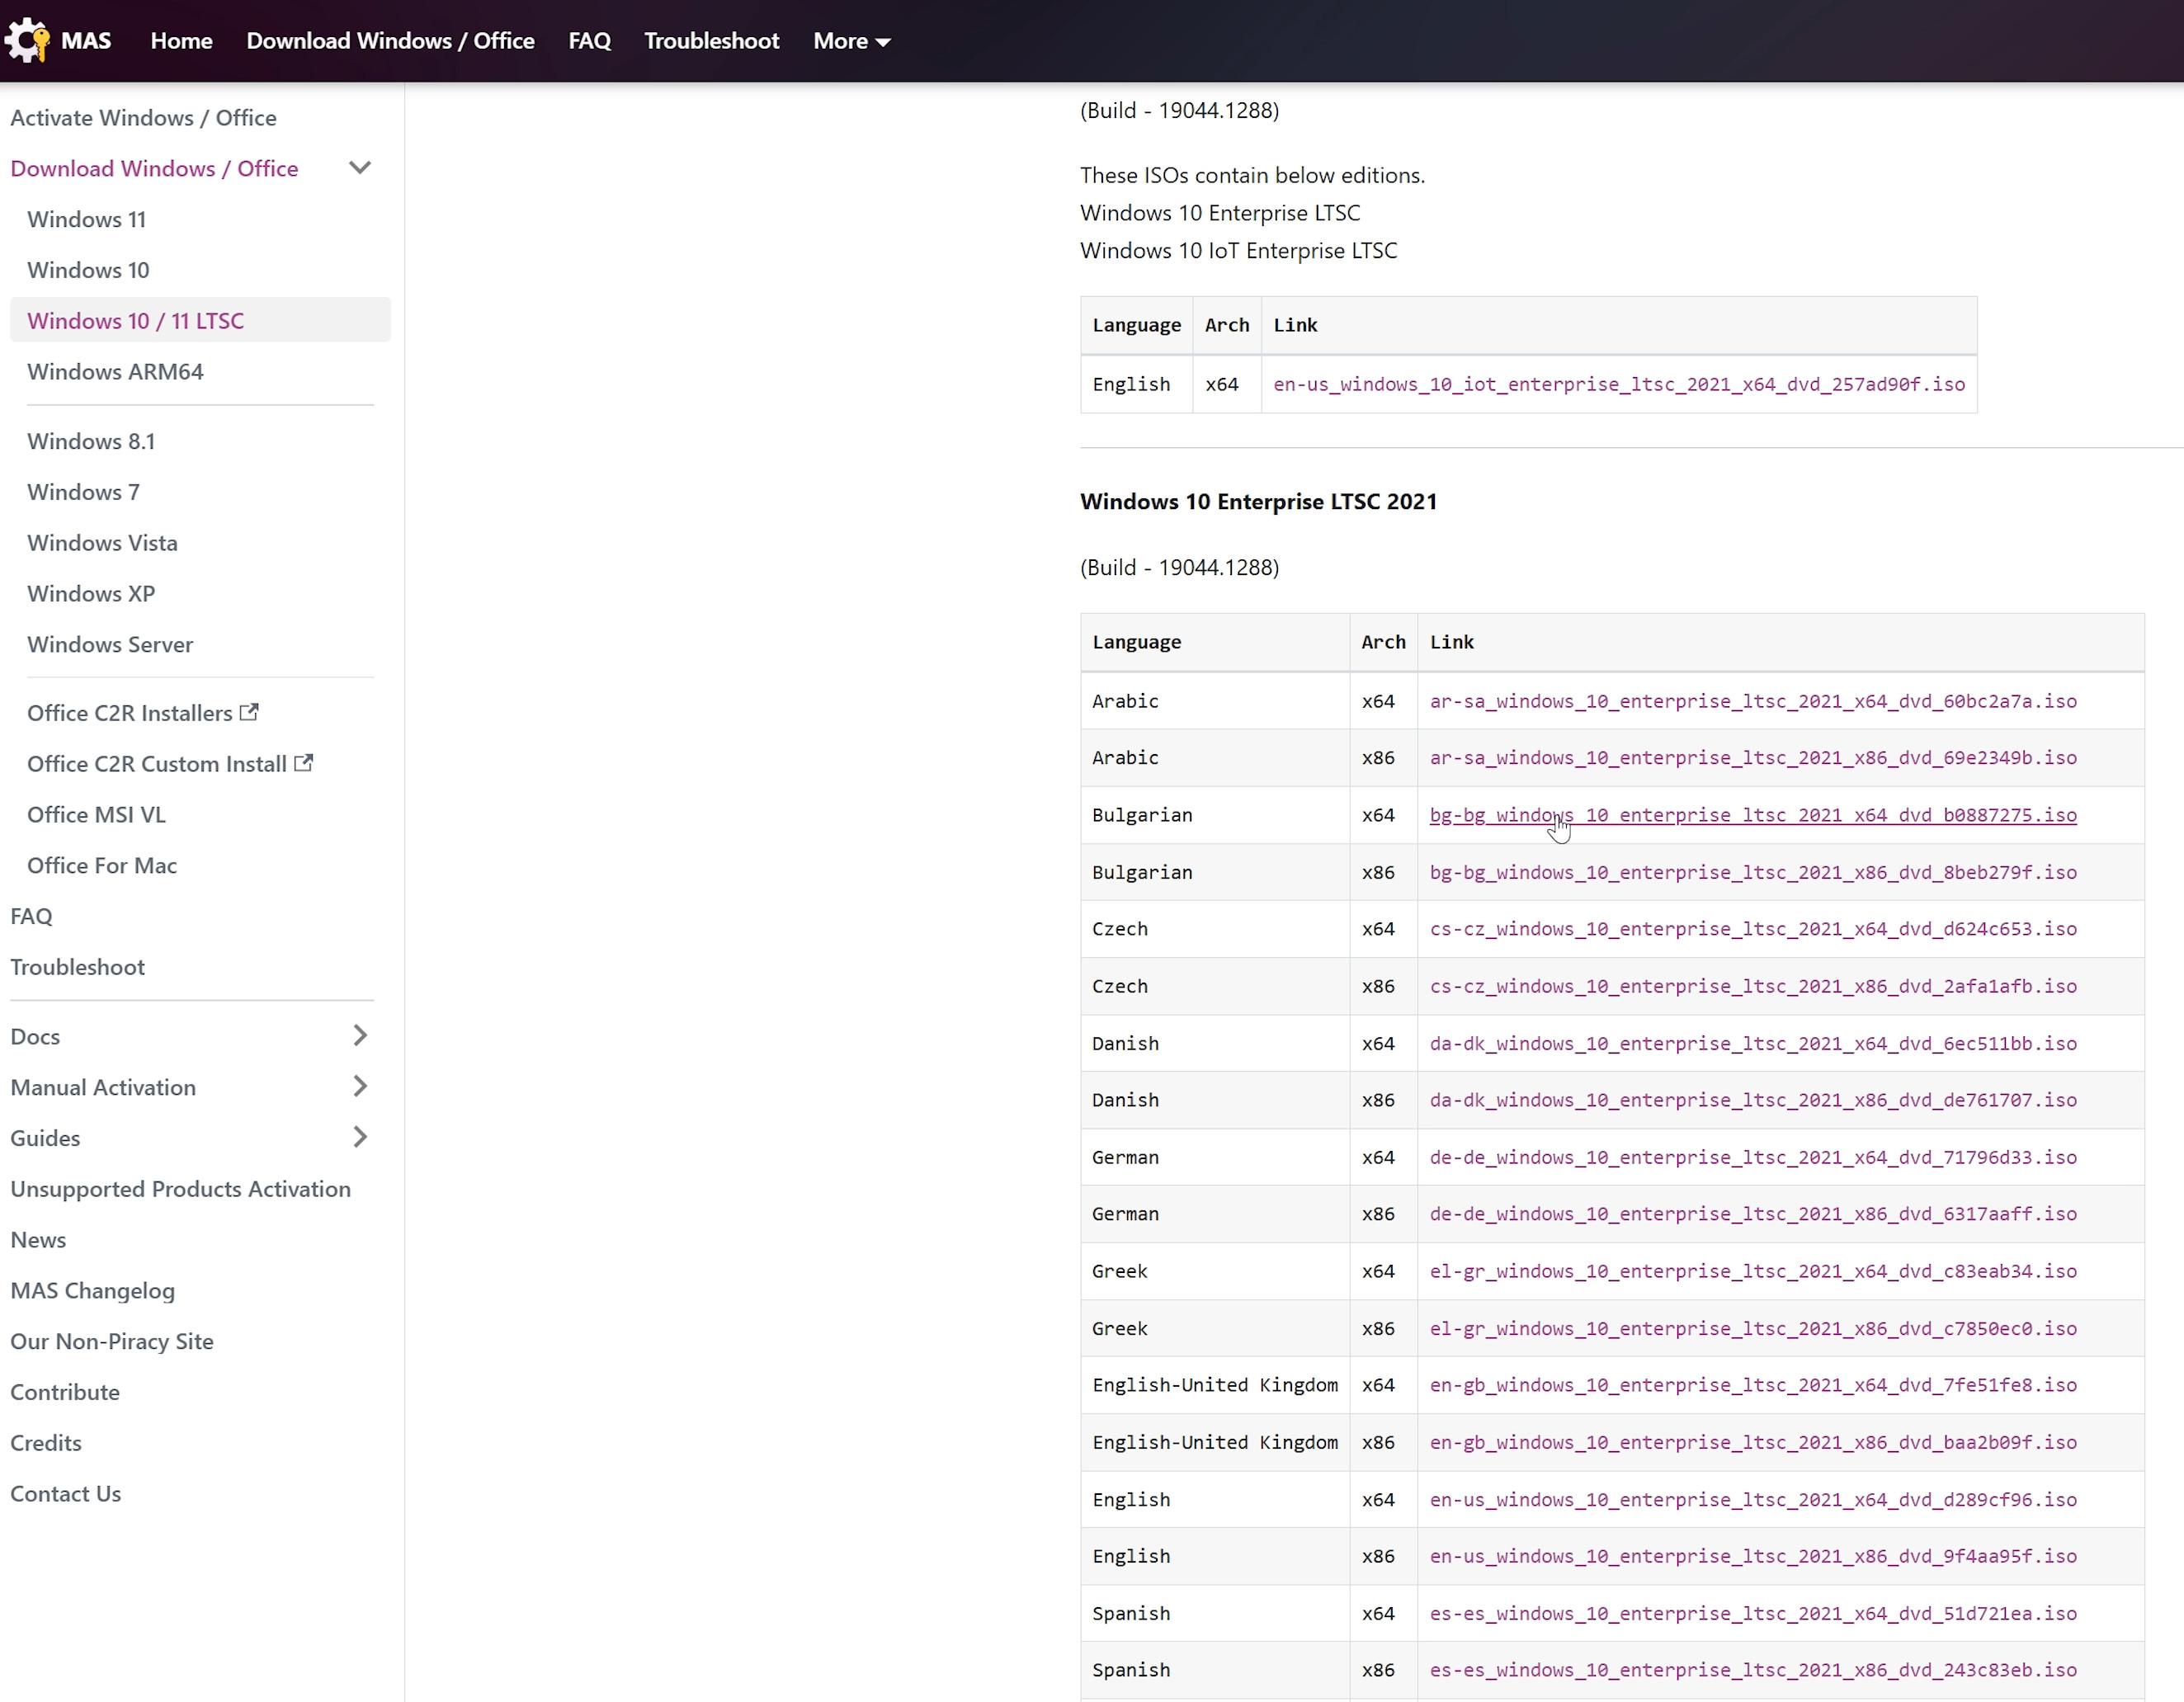The width and height of the screenshot is (2184, 1702).
Task: Open Windows Server sidebar page
Action: [110, 645]
